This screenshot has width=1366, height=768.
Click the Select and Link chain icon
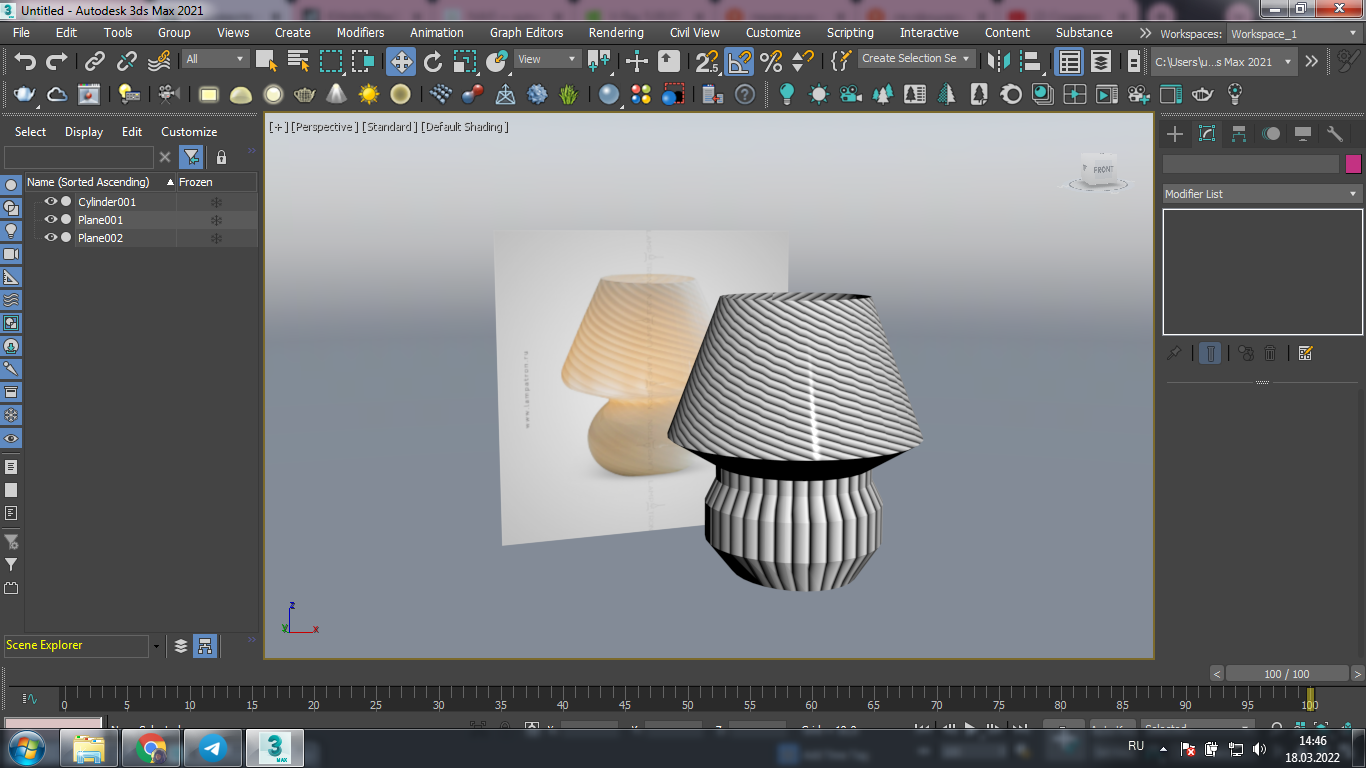click(95, 62)
